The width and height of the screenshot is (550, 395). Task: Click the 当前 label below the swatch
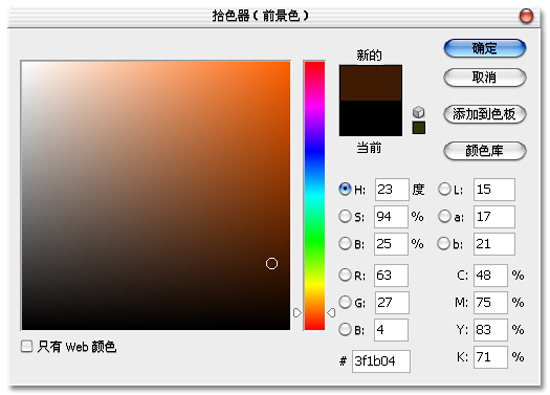pos(369,148)
